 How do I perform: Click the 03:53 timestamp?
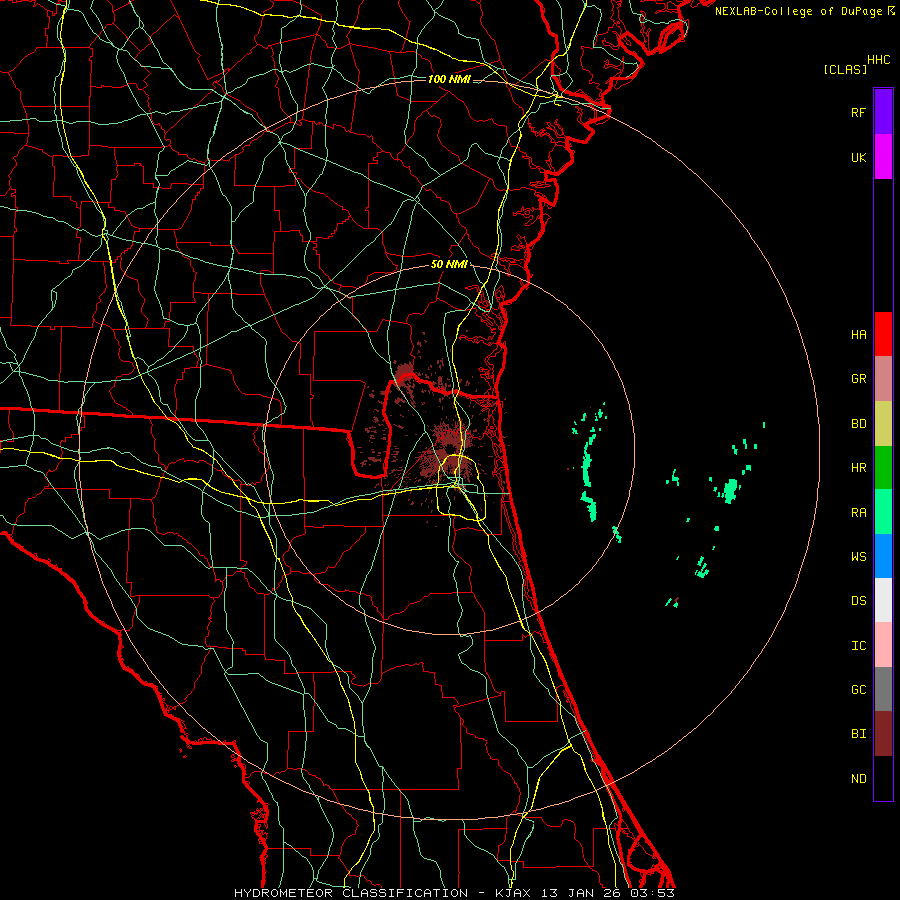651,893
